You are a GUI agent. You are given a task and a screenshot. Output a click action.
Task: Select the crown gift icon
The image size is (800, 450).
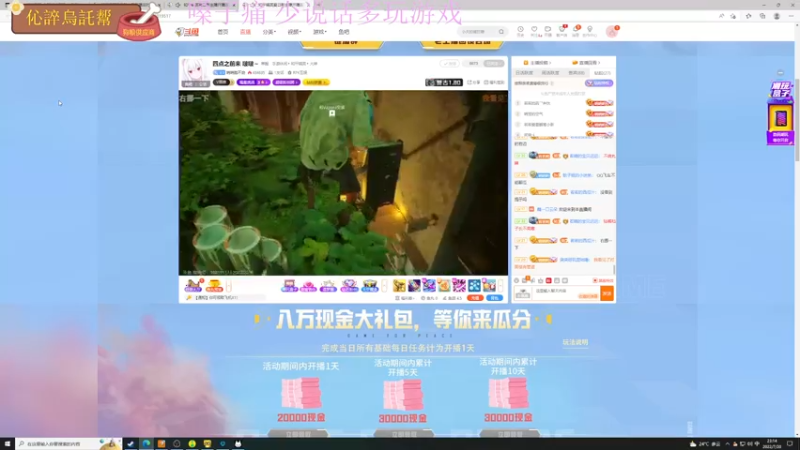(x=328, y=285)
